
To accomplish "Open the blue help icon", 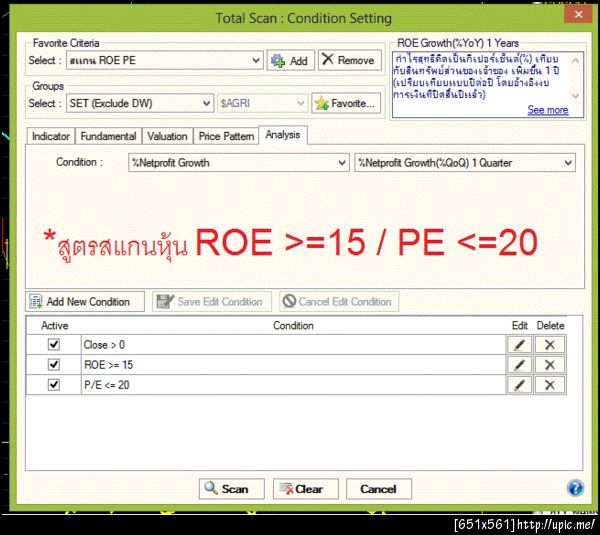I will 575,488.
